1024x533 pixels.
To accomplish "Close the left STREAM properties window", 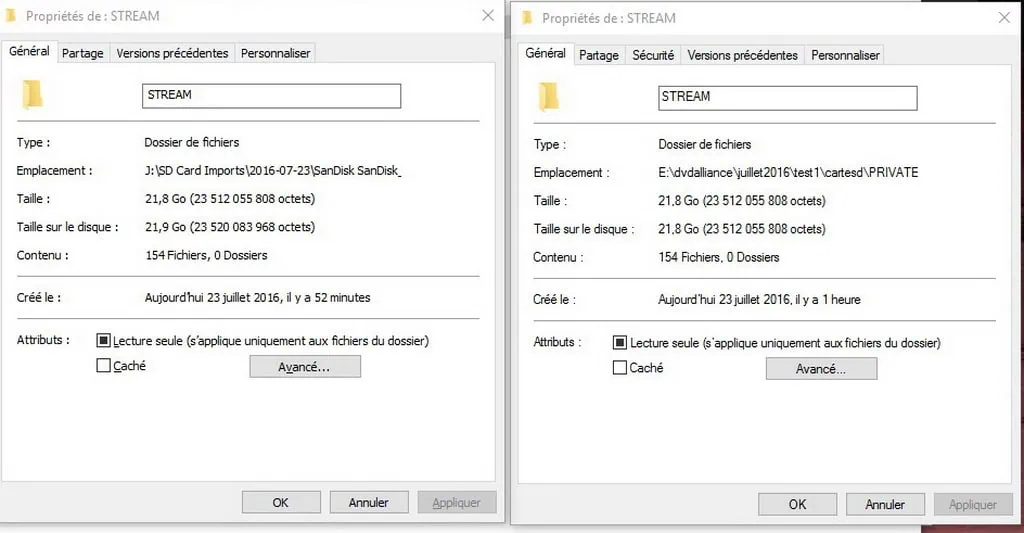I will (487, 16).
